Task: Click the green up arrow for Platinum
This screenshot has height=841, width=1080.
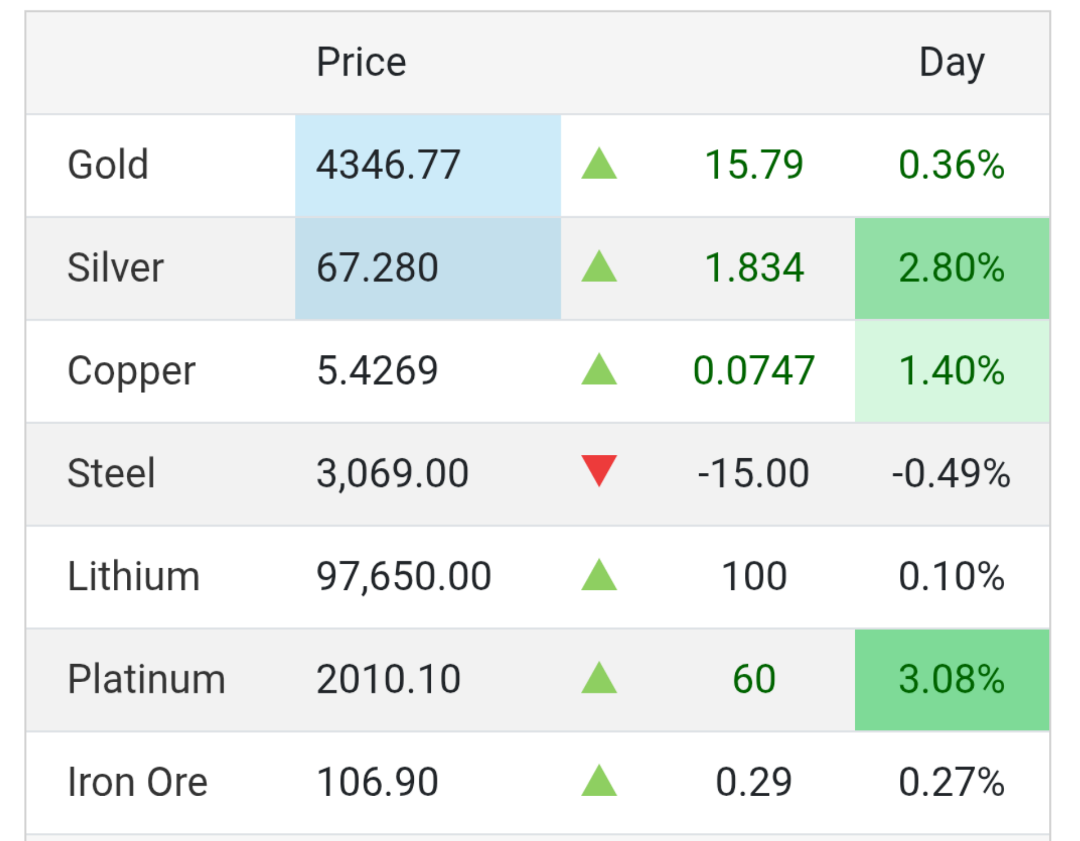Action: [x=599, y=678]
